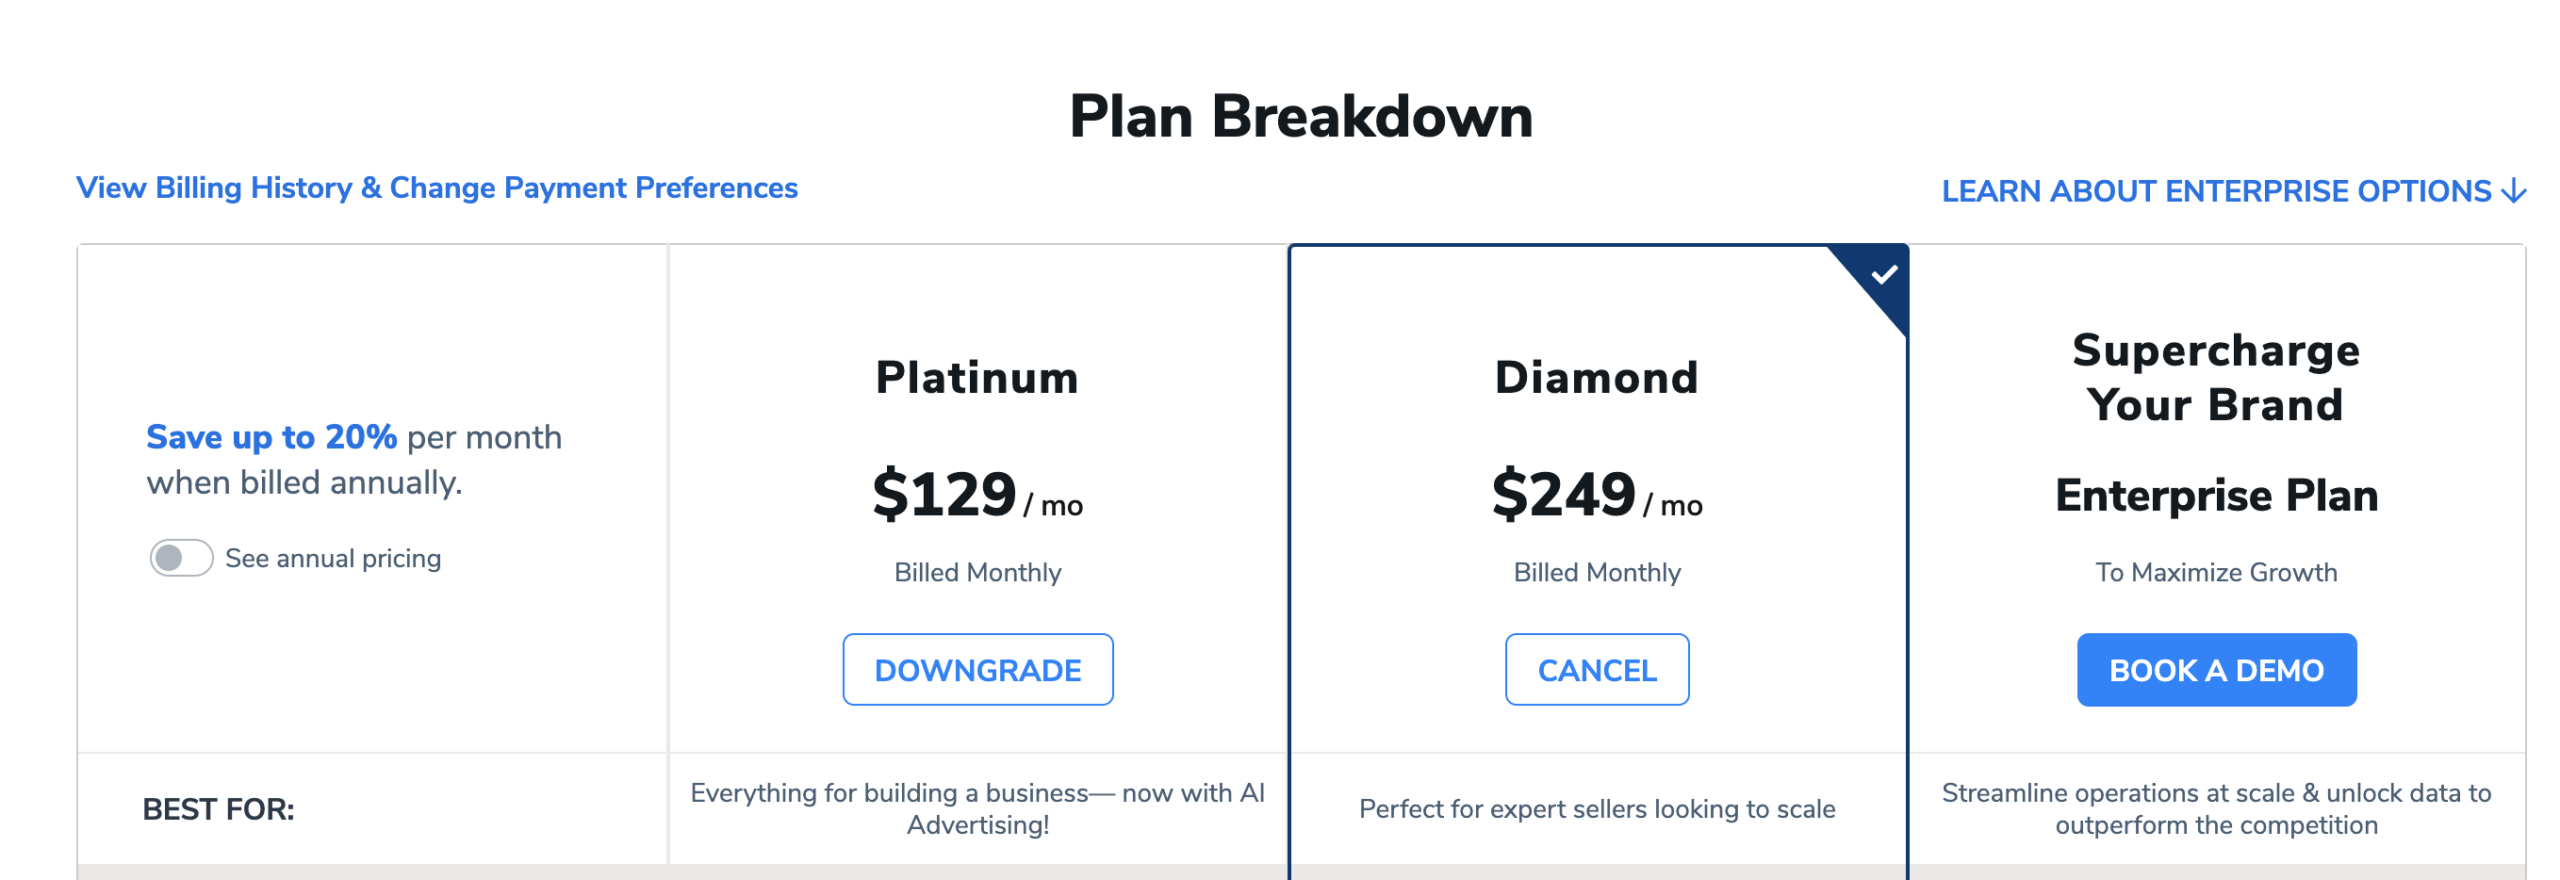Click the $129 per month price
2560x880 pixels.
click(977, 495)
